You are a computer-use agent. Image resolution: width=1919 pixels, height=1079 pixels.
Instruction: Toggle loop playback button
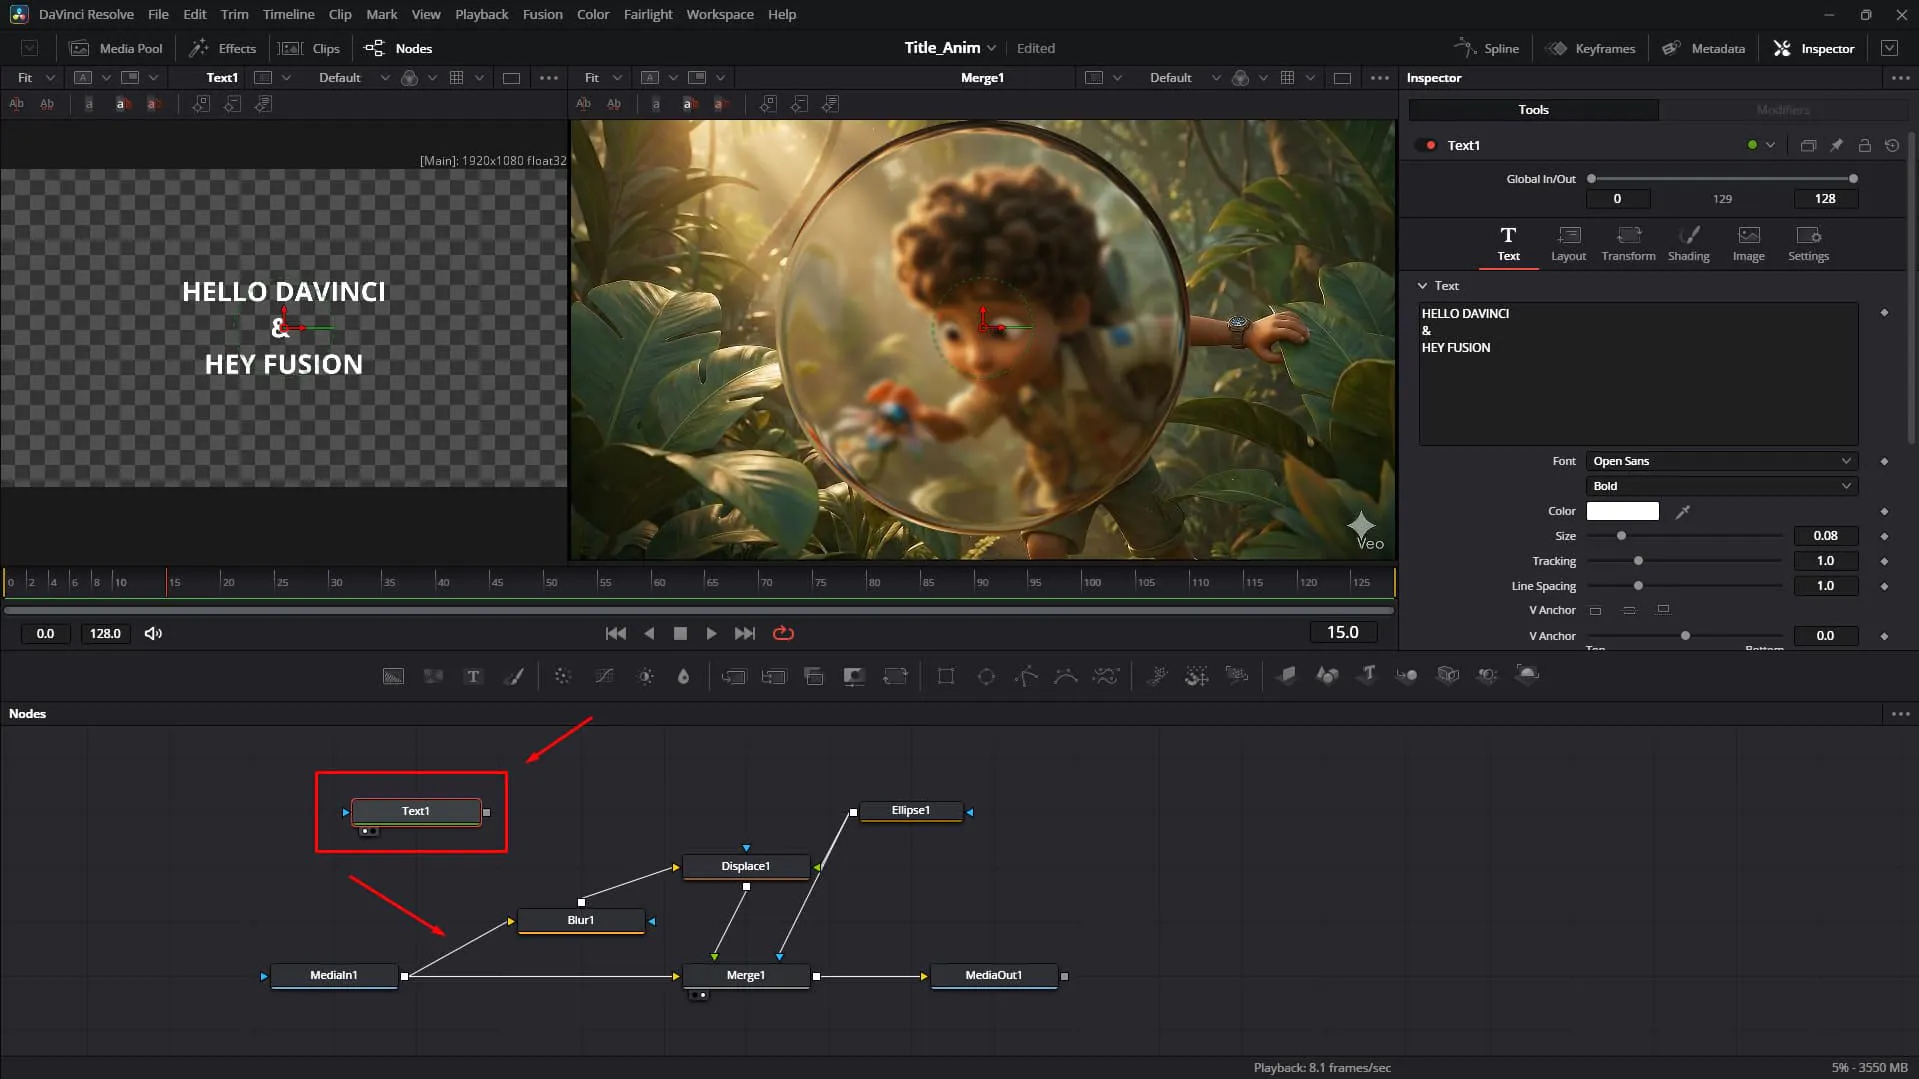tap(783, 633)
